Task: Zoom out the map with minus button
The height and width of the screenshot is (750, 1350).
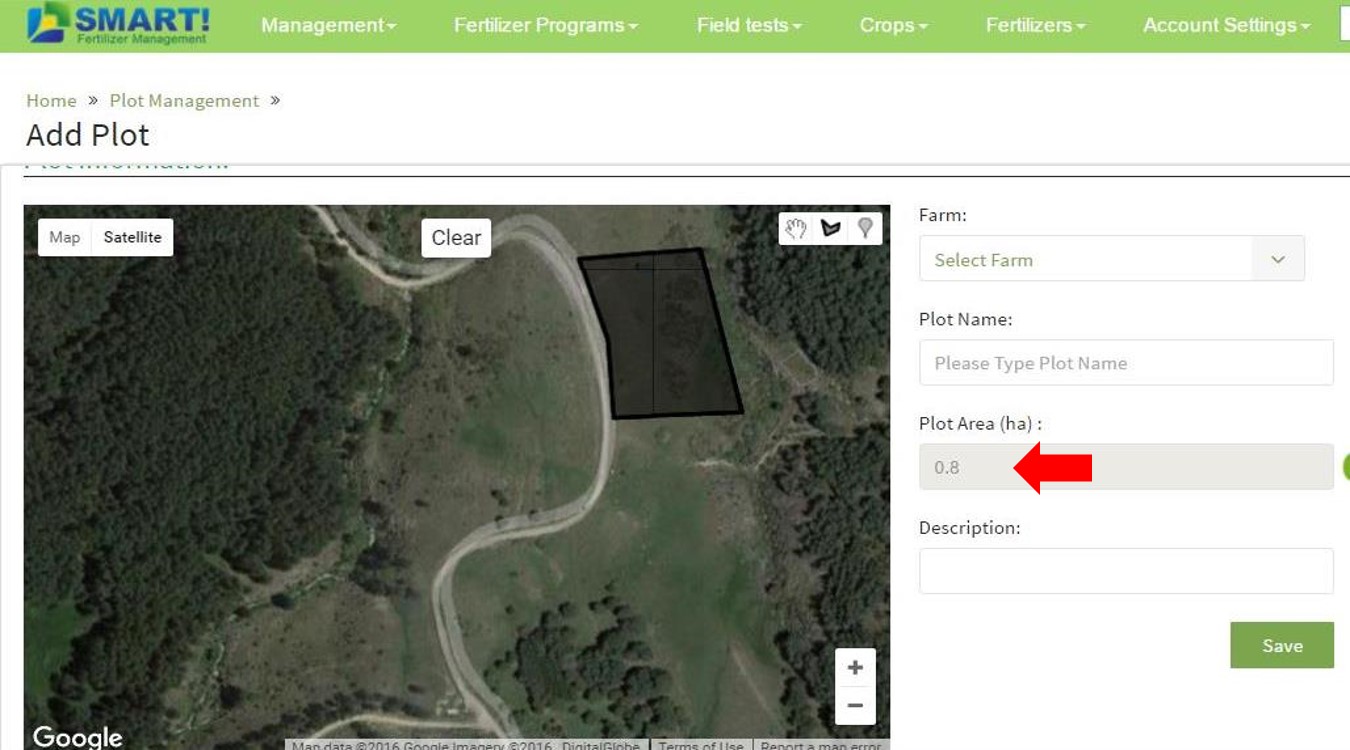Action: point(855,705)
